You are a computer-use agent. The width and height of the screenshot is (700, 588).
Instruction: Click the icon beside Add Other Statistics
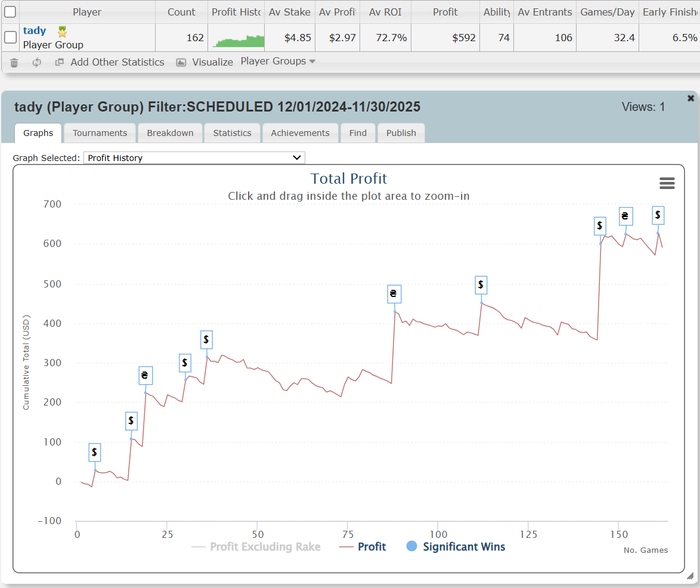coord(59,63)
